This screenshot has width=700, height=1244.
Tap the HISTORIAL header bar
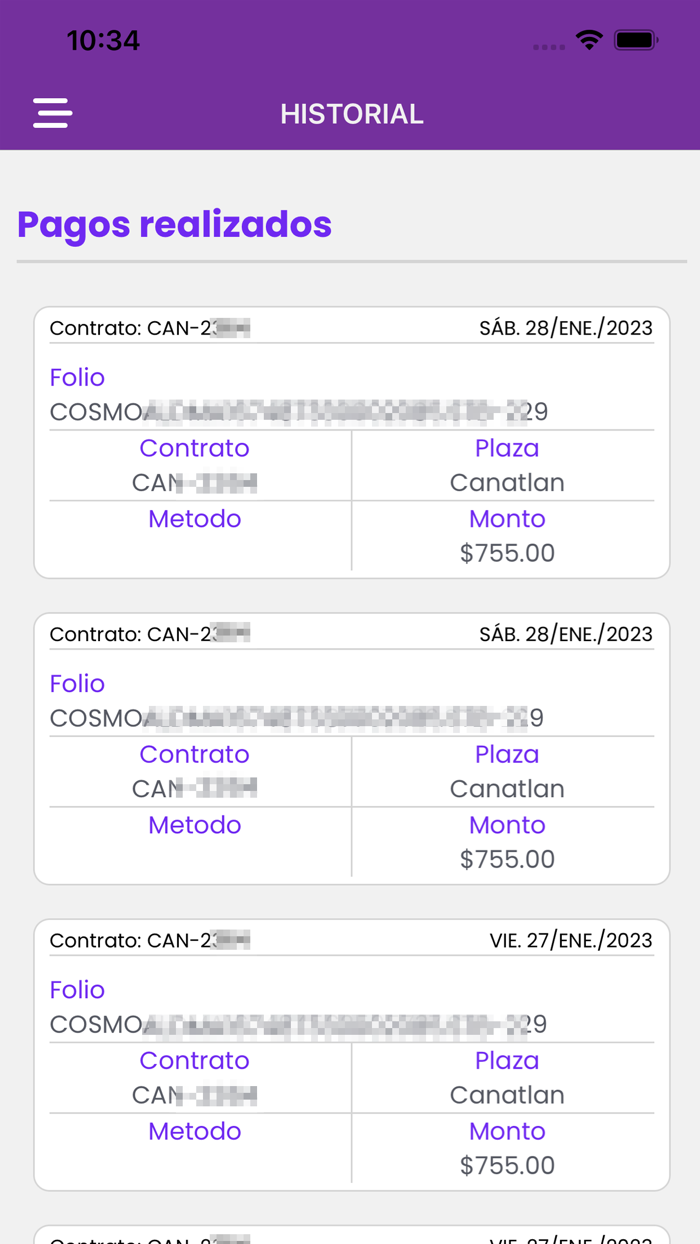point(352,113)
